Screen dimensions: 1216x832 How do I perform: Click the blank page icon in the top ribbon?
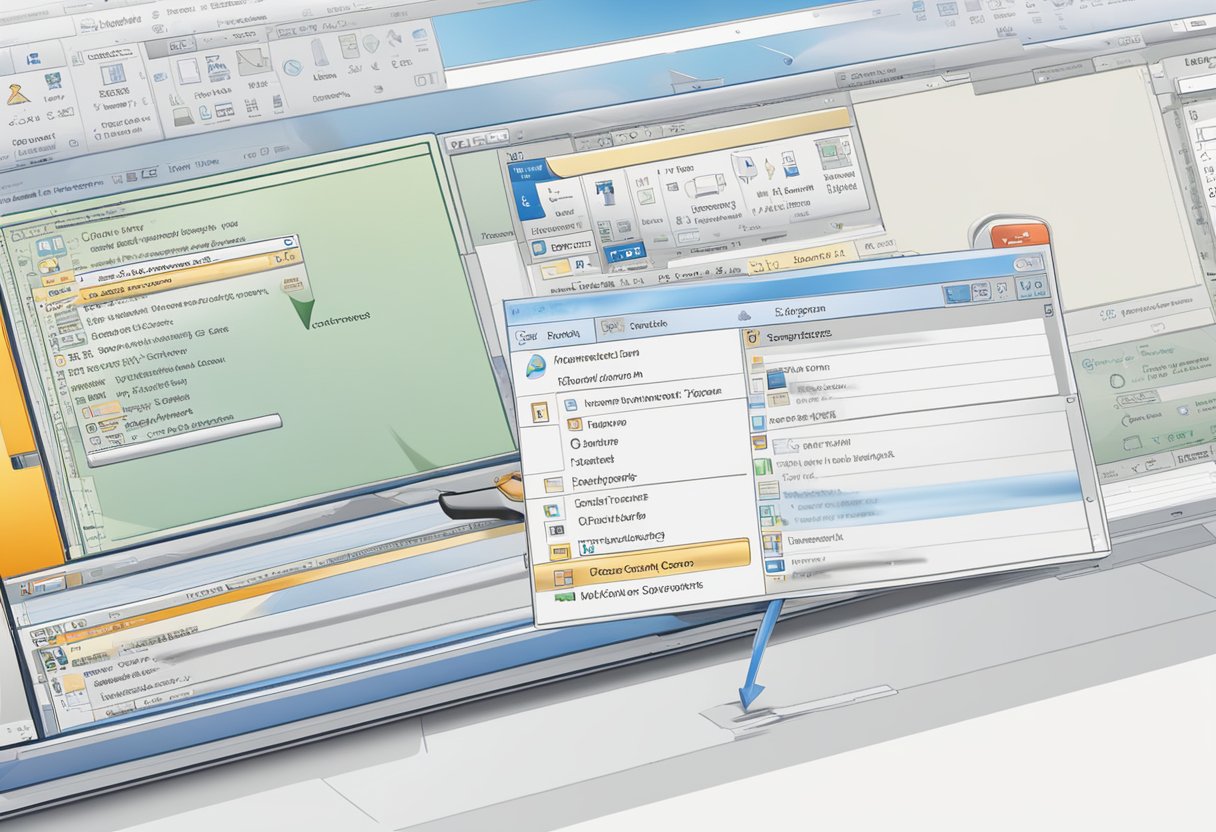point(189,70)
